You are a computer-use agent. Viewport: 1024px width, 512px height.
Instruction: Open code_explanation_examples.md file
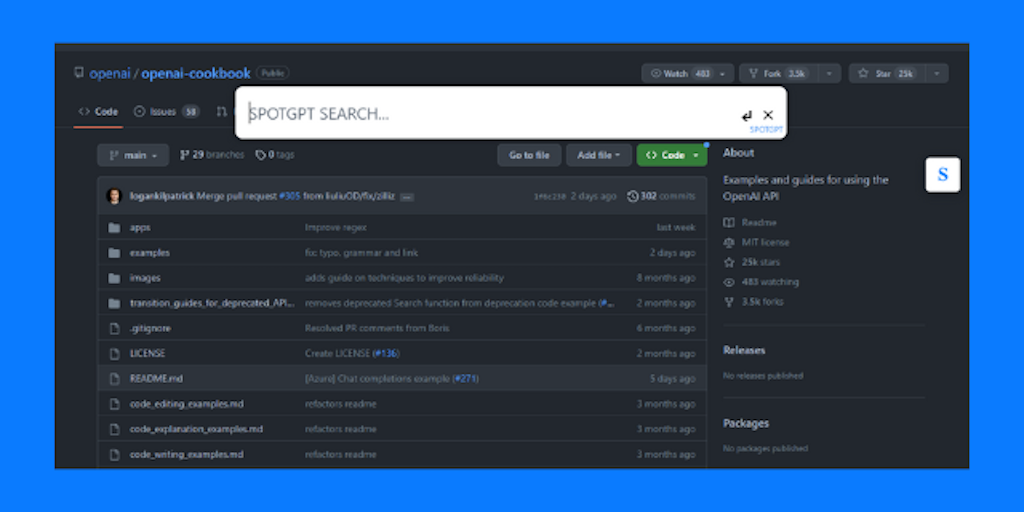pyautogui.click(x=197, y=429)
